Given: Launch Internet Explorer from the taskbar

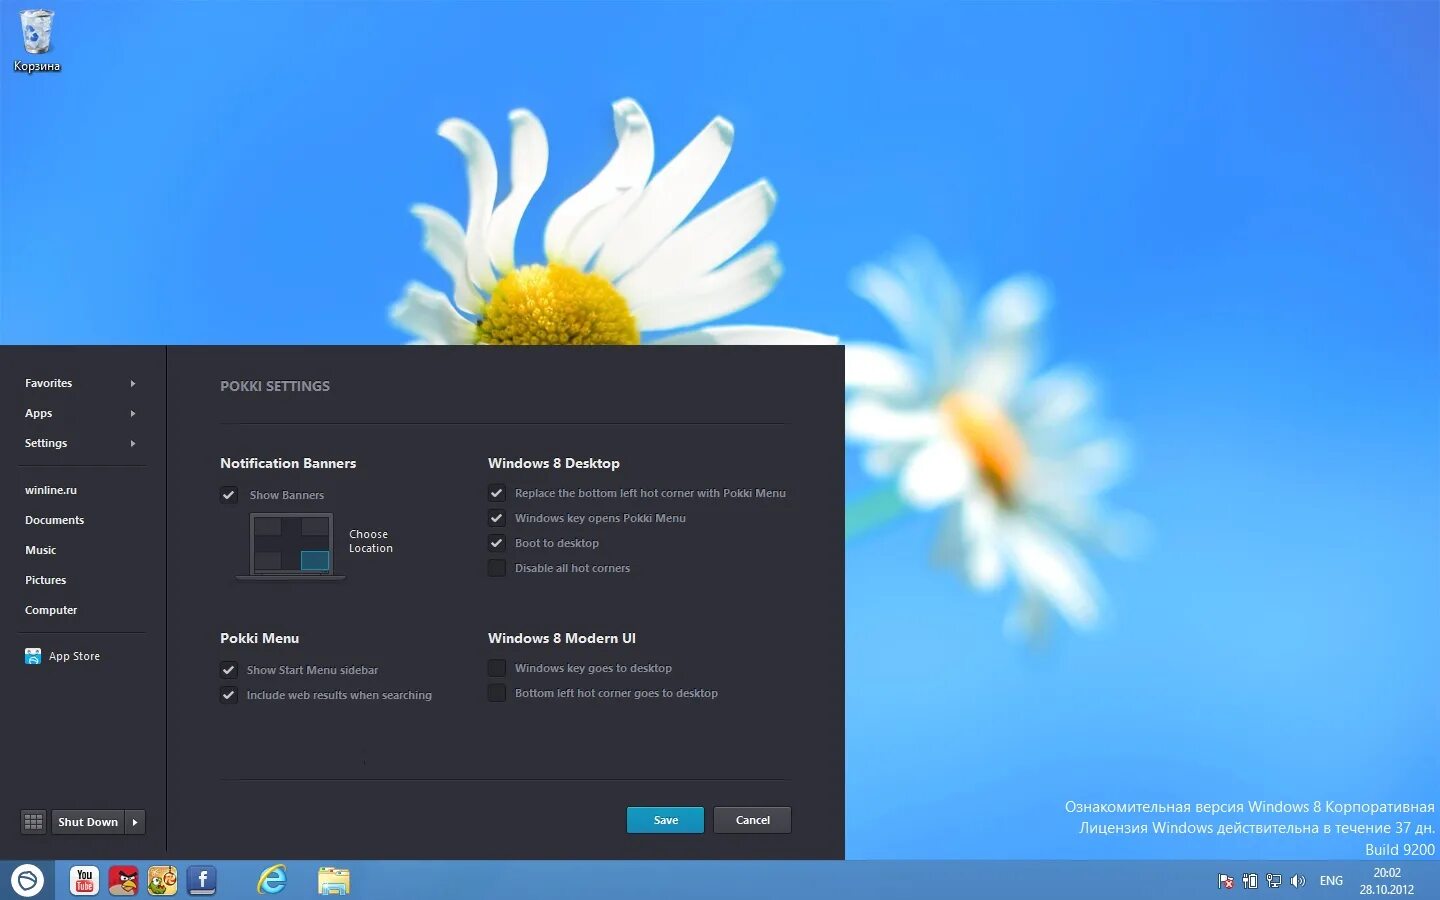Looking at the screenshot, I should (270, 881).
